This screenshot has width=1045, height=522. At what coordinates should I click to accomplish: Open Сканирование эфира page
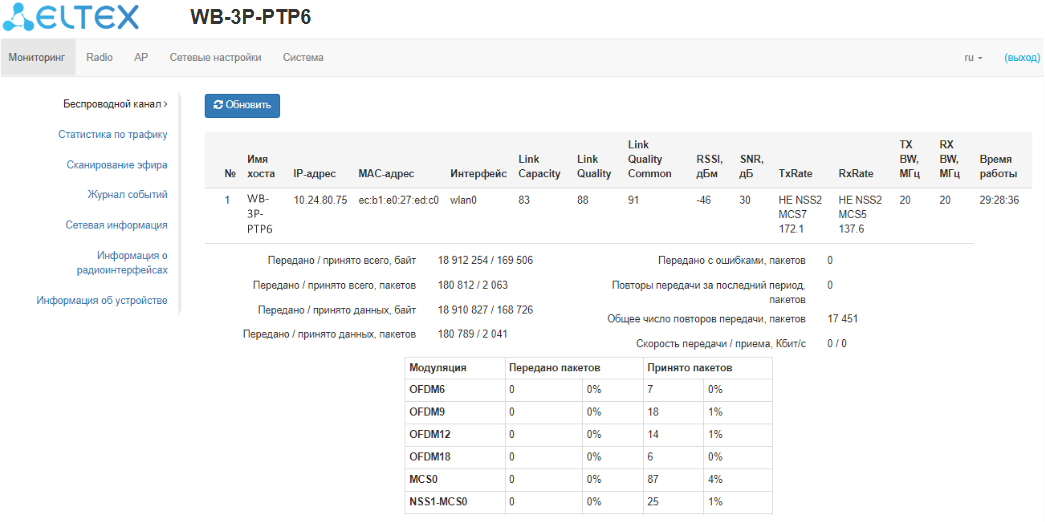click(117, 164)
